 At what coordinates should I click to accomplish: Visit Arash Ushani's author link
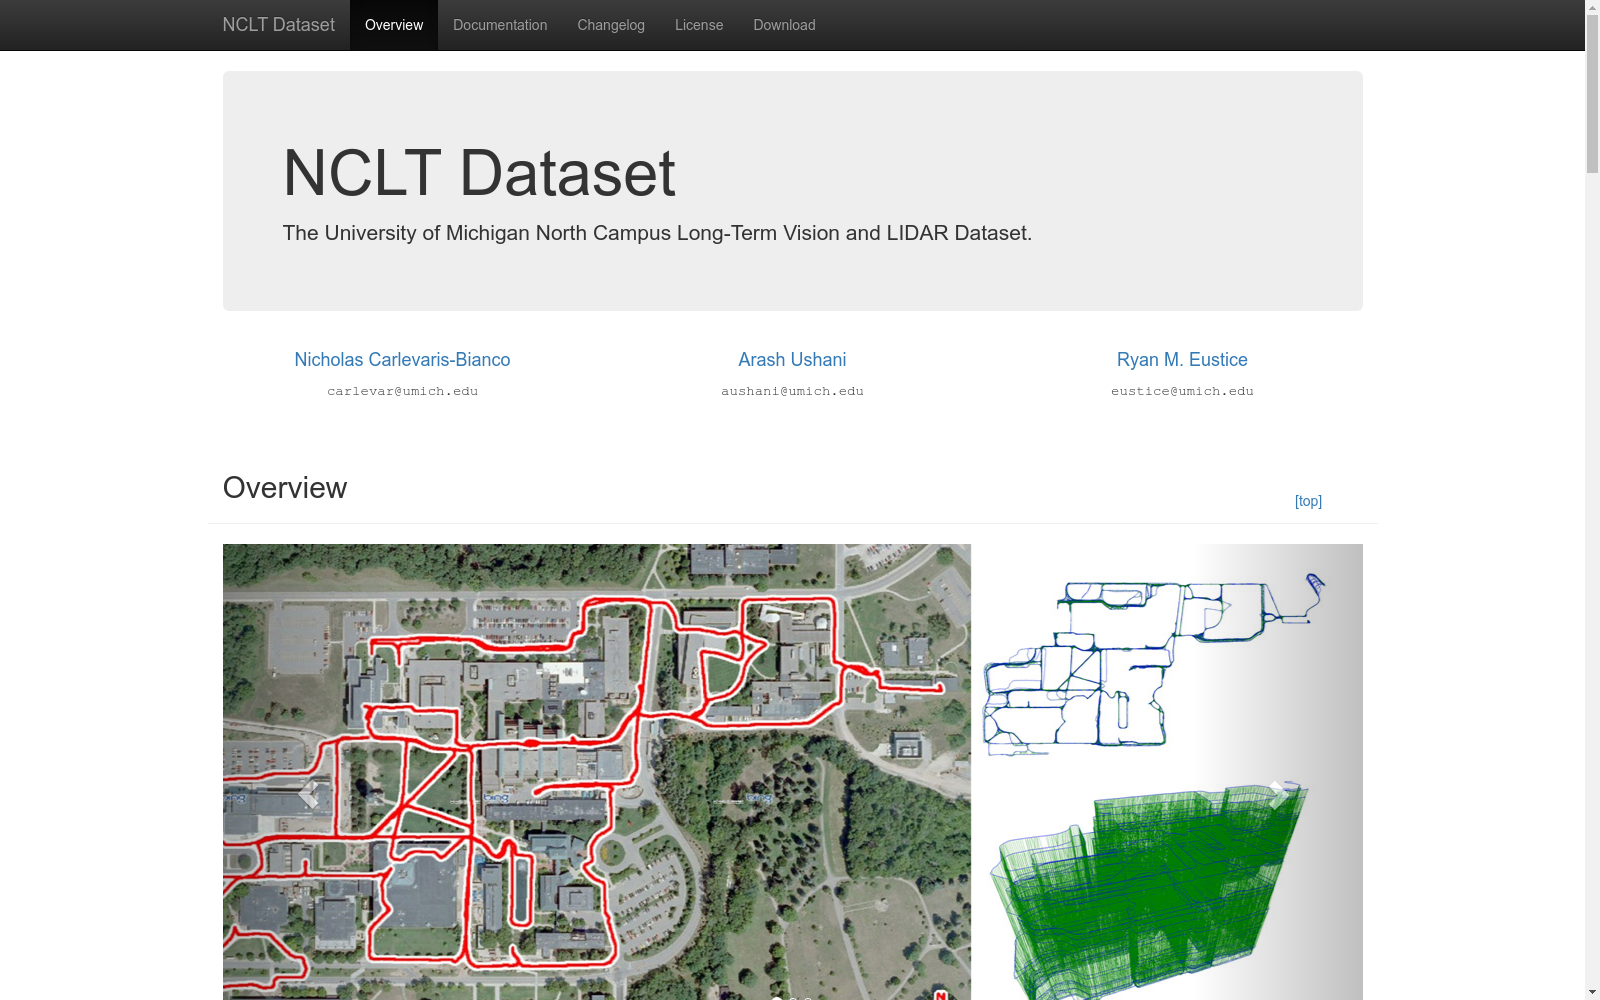pos(792,360)
